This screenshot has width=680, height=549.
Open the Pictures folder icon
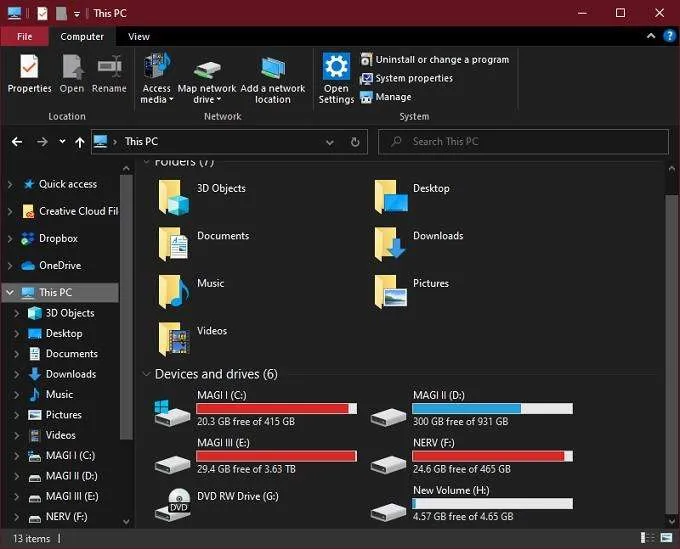390,292
